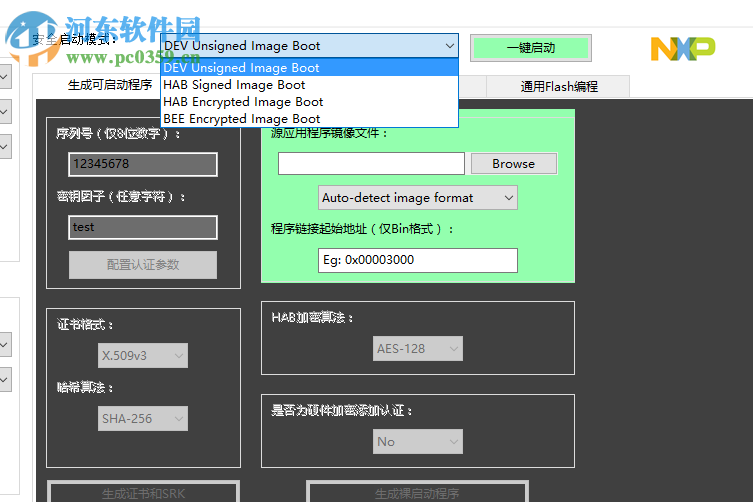Switch to 通用Flash编程 tab
The image size is (753, 502).
(x=559, y=86)
